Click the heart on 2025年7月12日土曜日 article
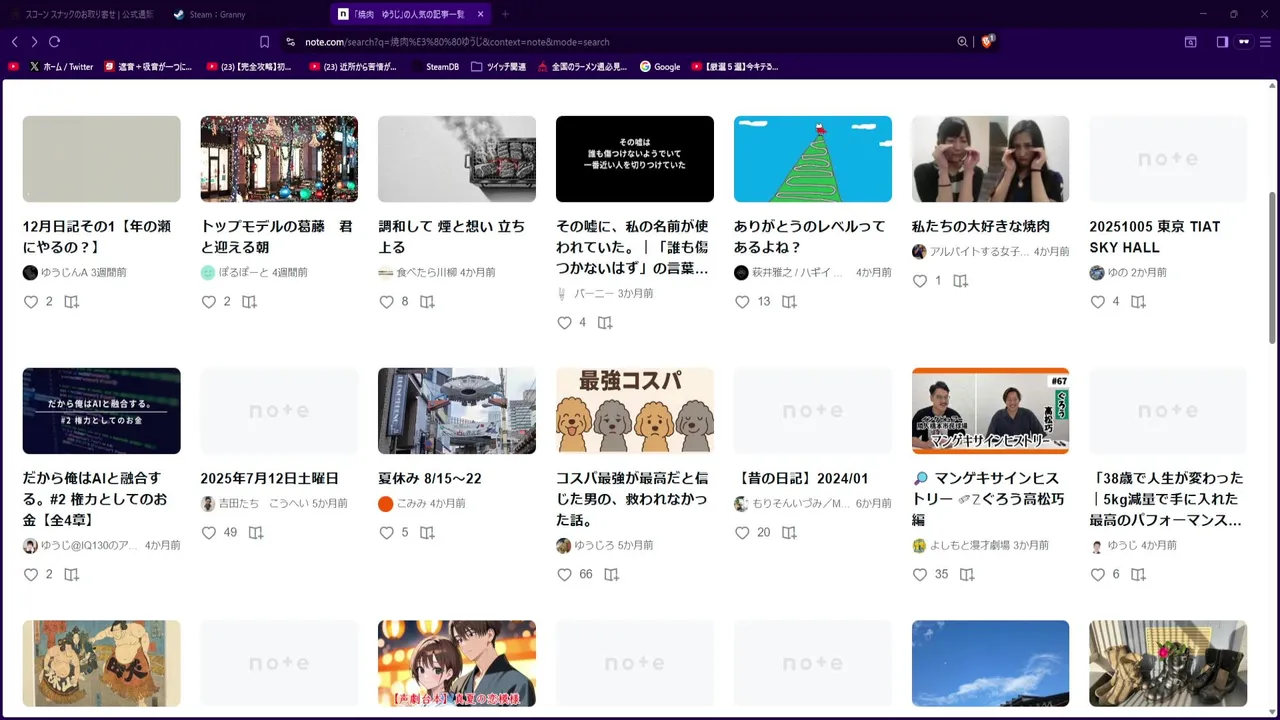 point(208,533)
